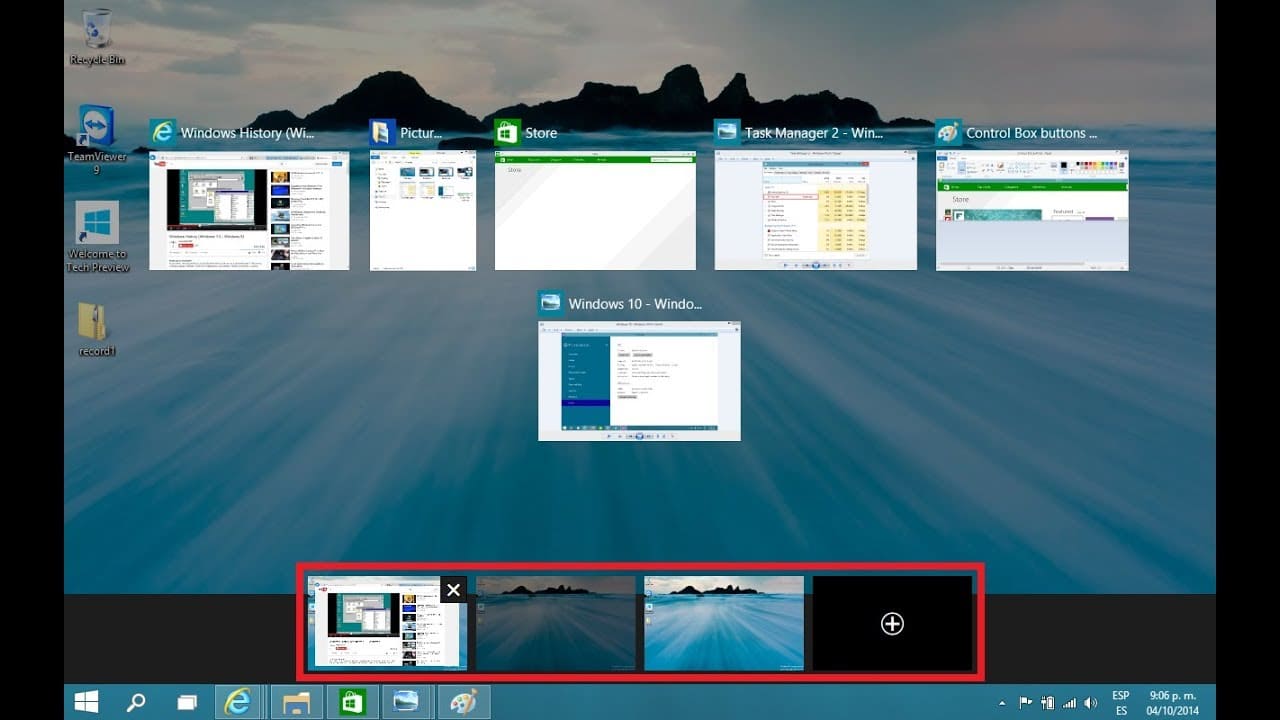Open the TeamViewer 9 desktop shortcut

point(97,140)
